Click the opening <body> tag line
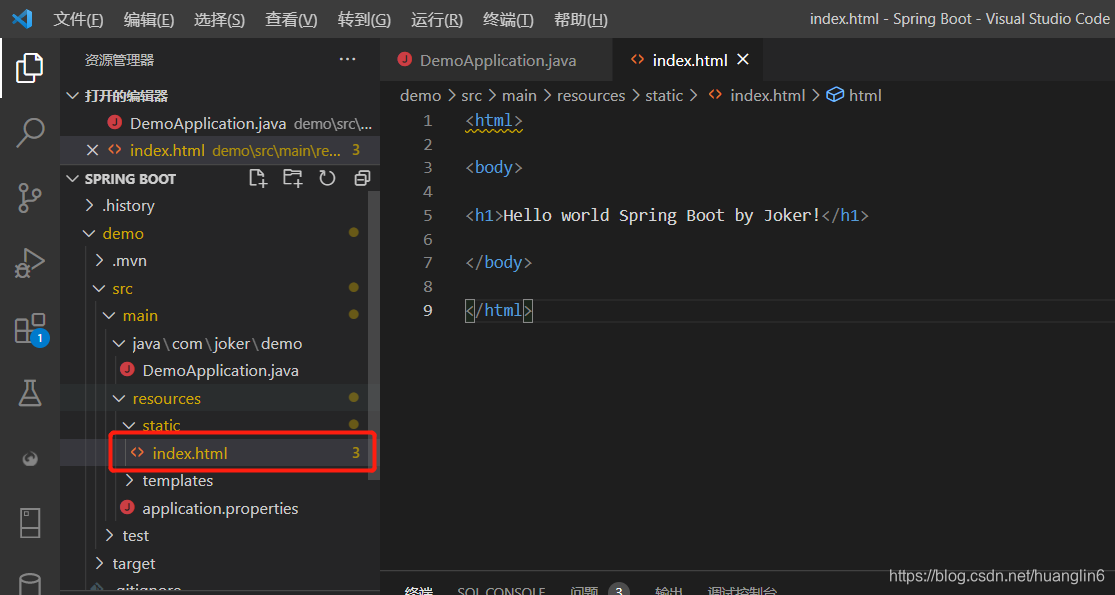Screen dimensions: 1115x595 point(494,168)
